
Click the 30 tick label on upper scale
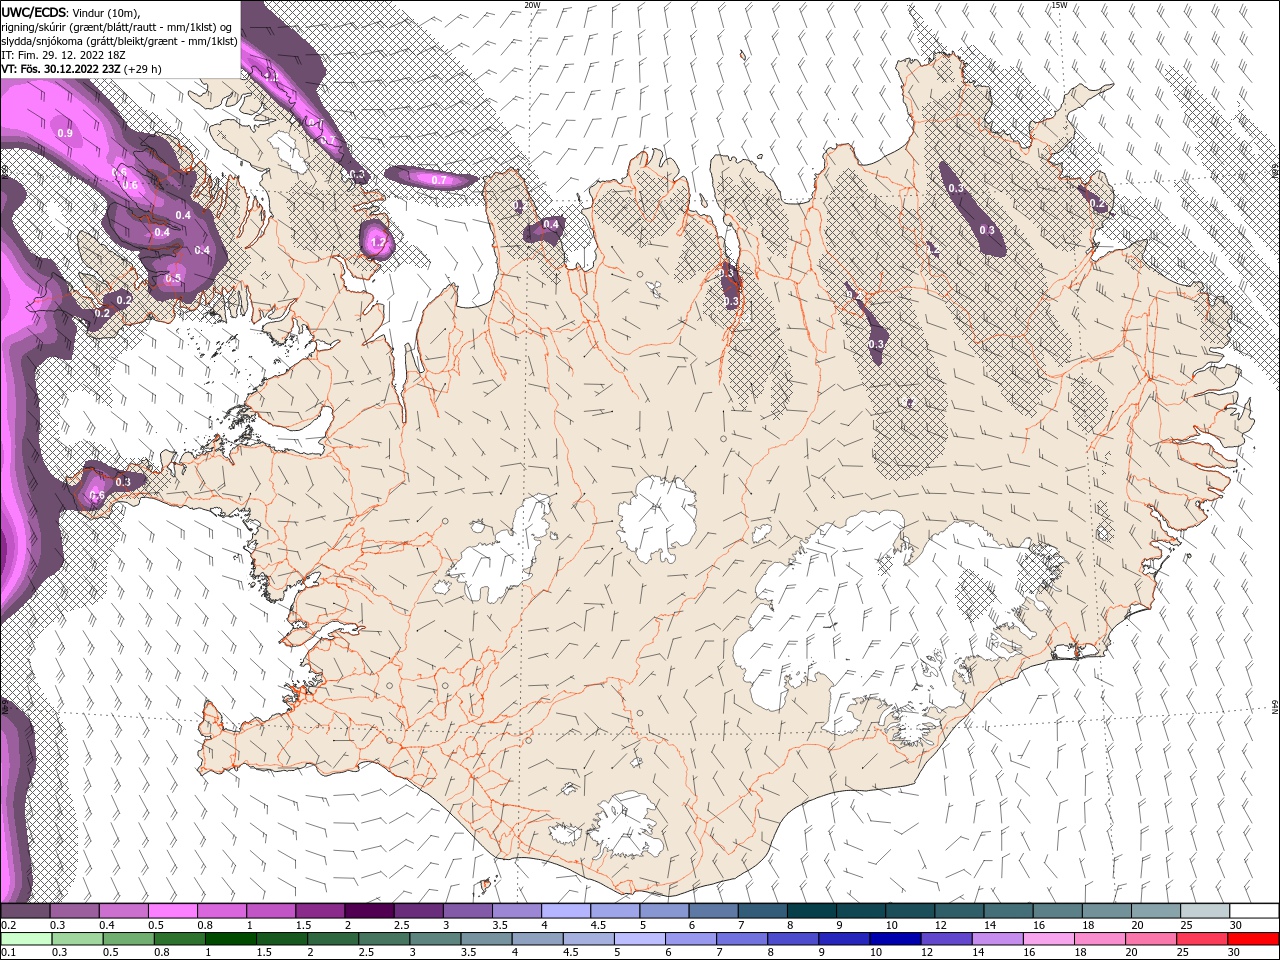pyautogui.click(x=1236, y=925)
